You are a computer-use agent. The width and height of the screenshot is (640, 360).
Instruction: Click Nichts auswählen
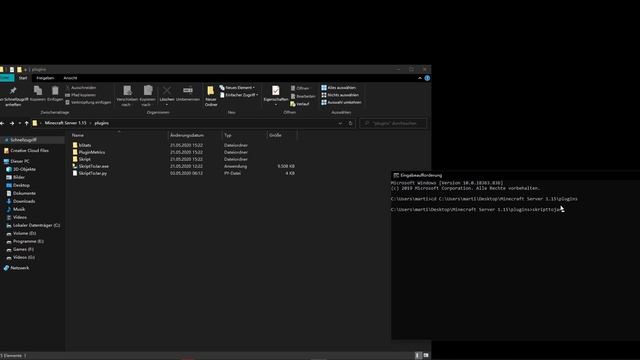click(x=340, y=95)
